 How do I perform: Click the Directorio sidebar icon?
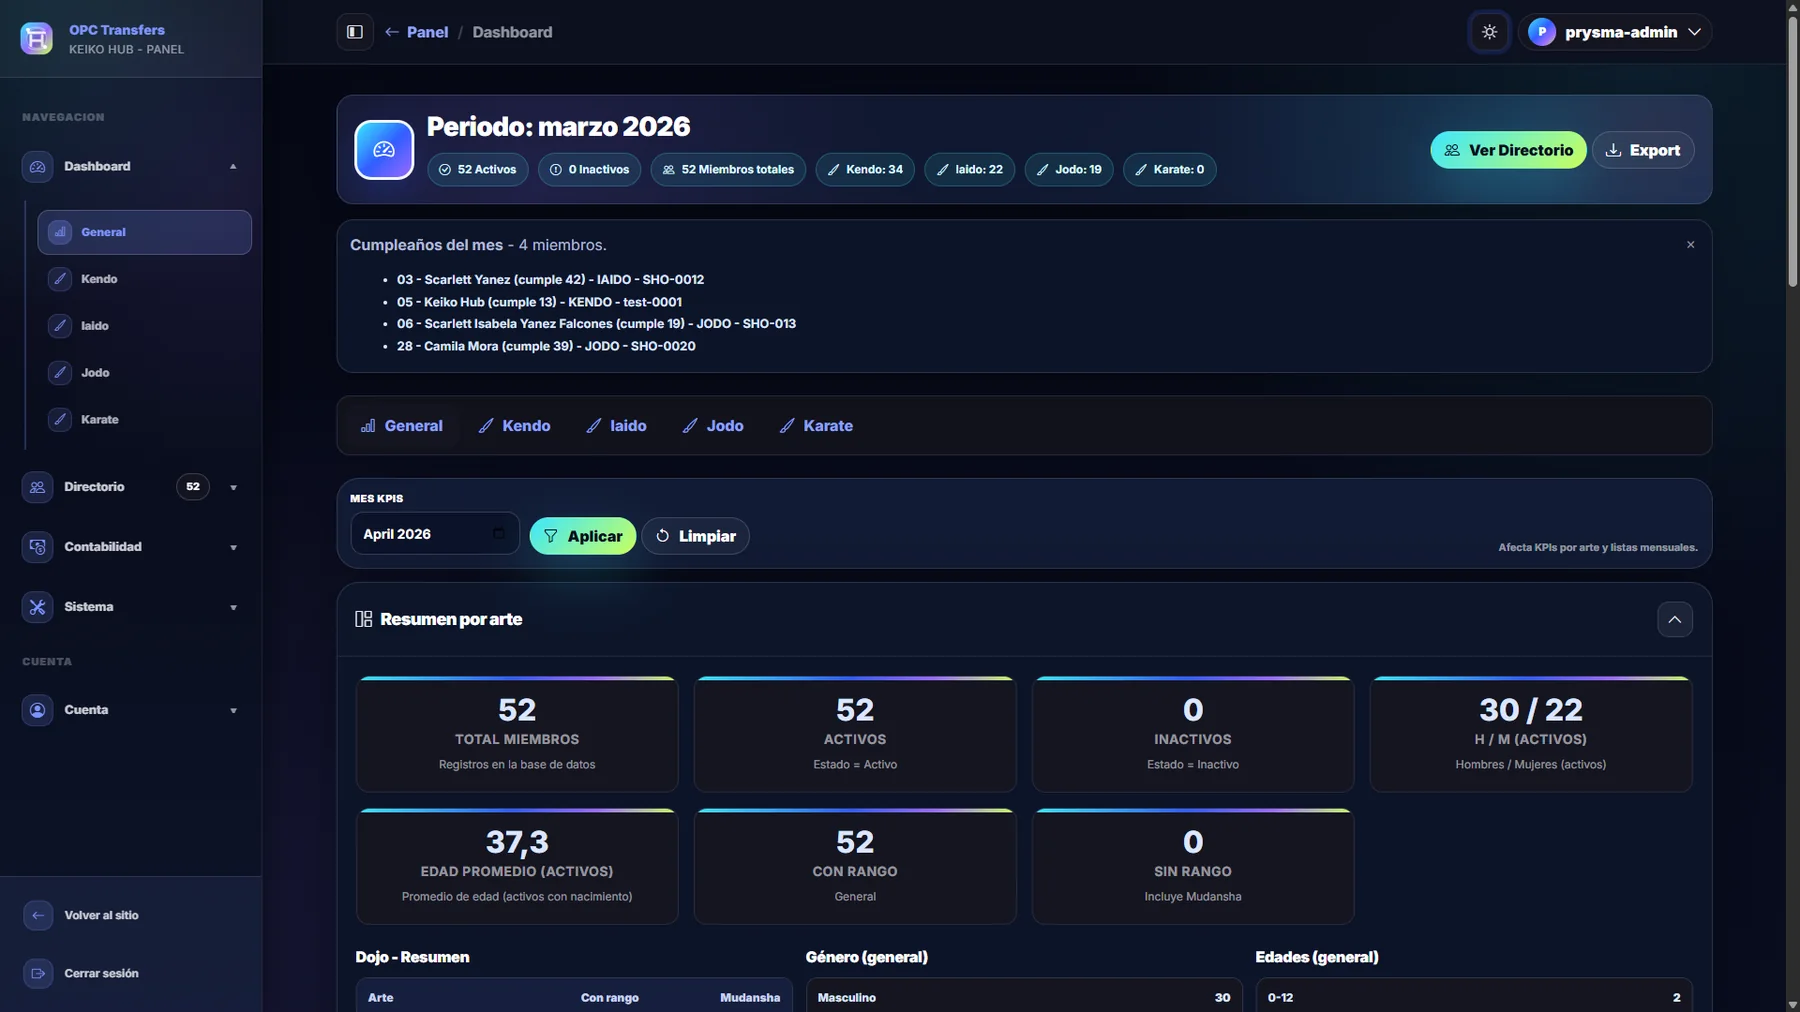38,487
